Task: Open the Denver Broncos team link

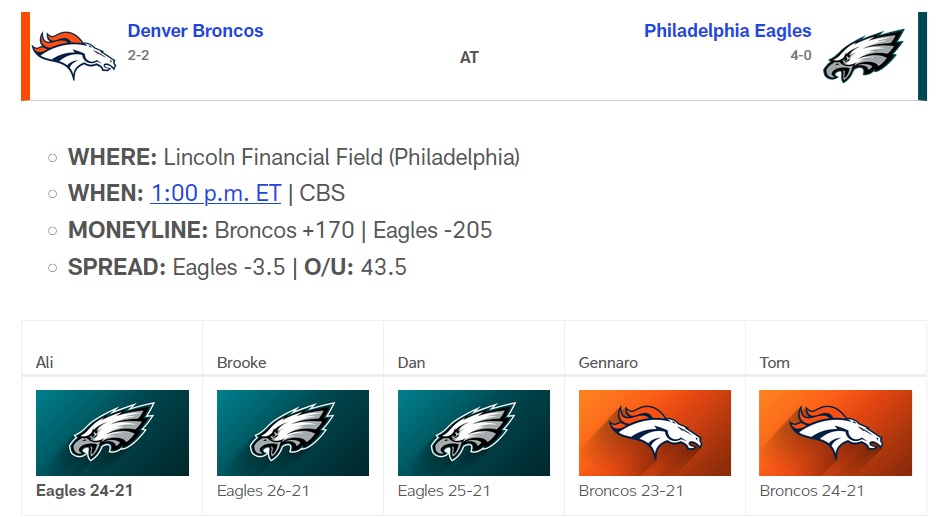Action: point(195,31)
